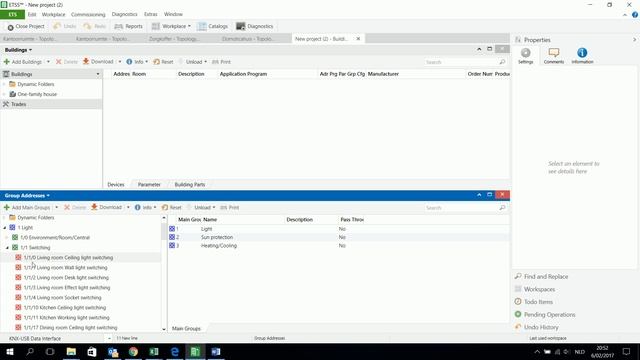Select 1/1/2 Living room Desk light switching
Screen dimensions: 640x360
point(66,278)
